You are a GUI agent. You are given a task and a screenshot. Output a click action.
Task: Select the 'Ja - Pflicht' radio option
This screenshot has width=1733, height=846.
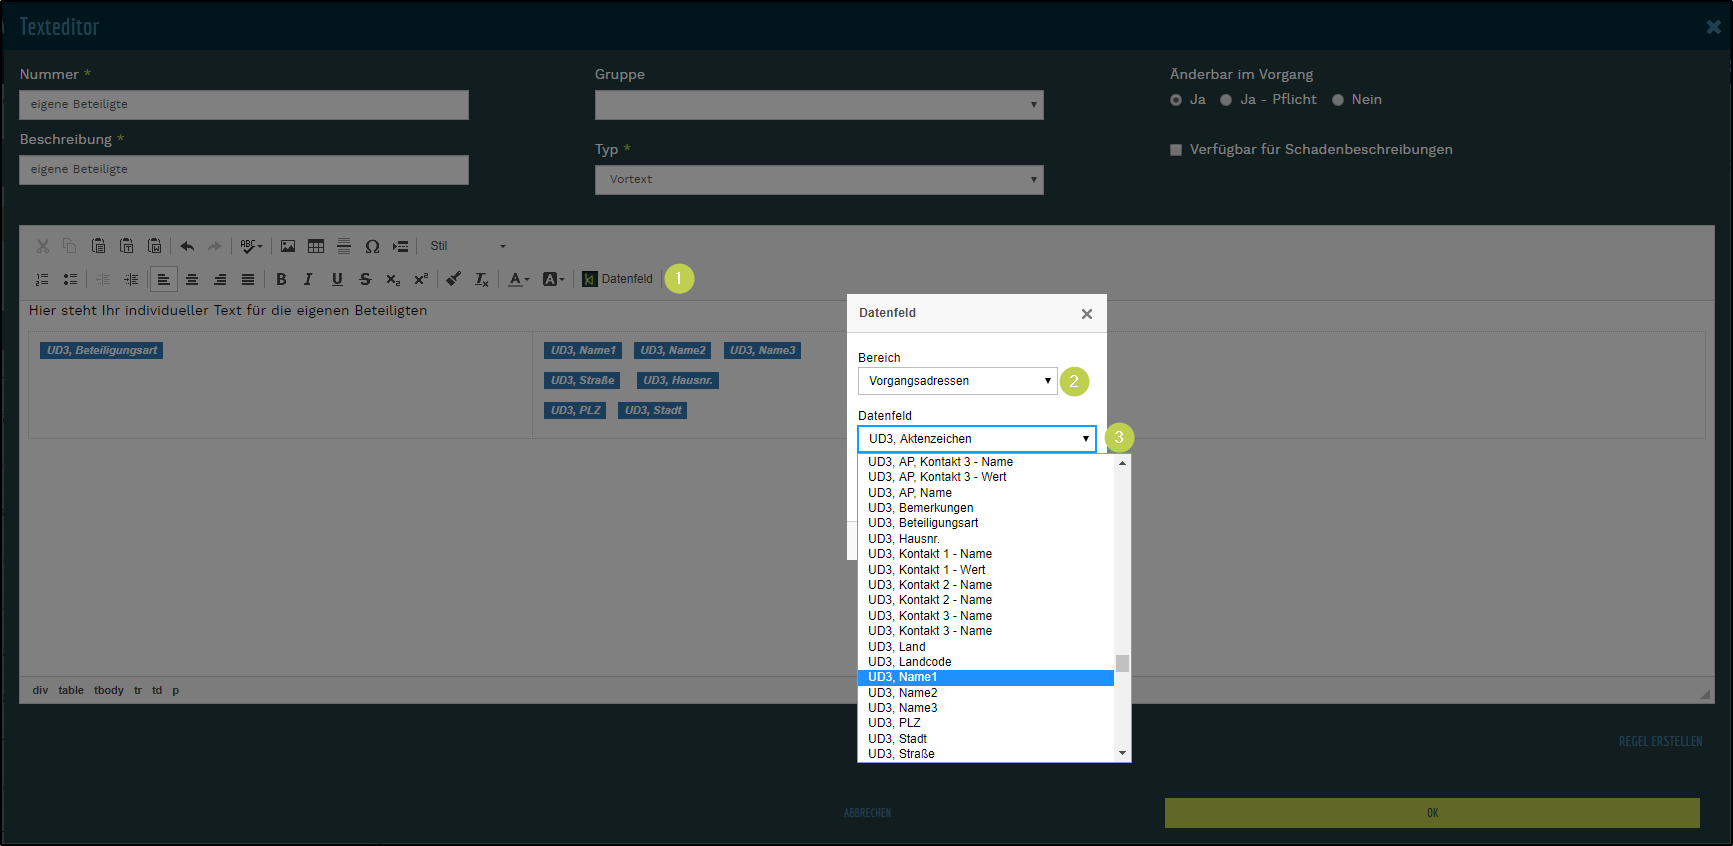pos(1226,100)
